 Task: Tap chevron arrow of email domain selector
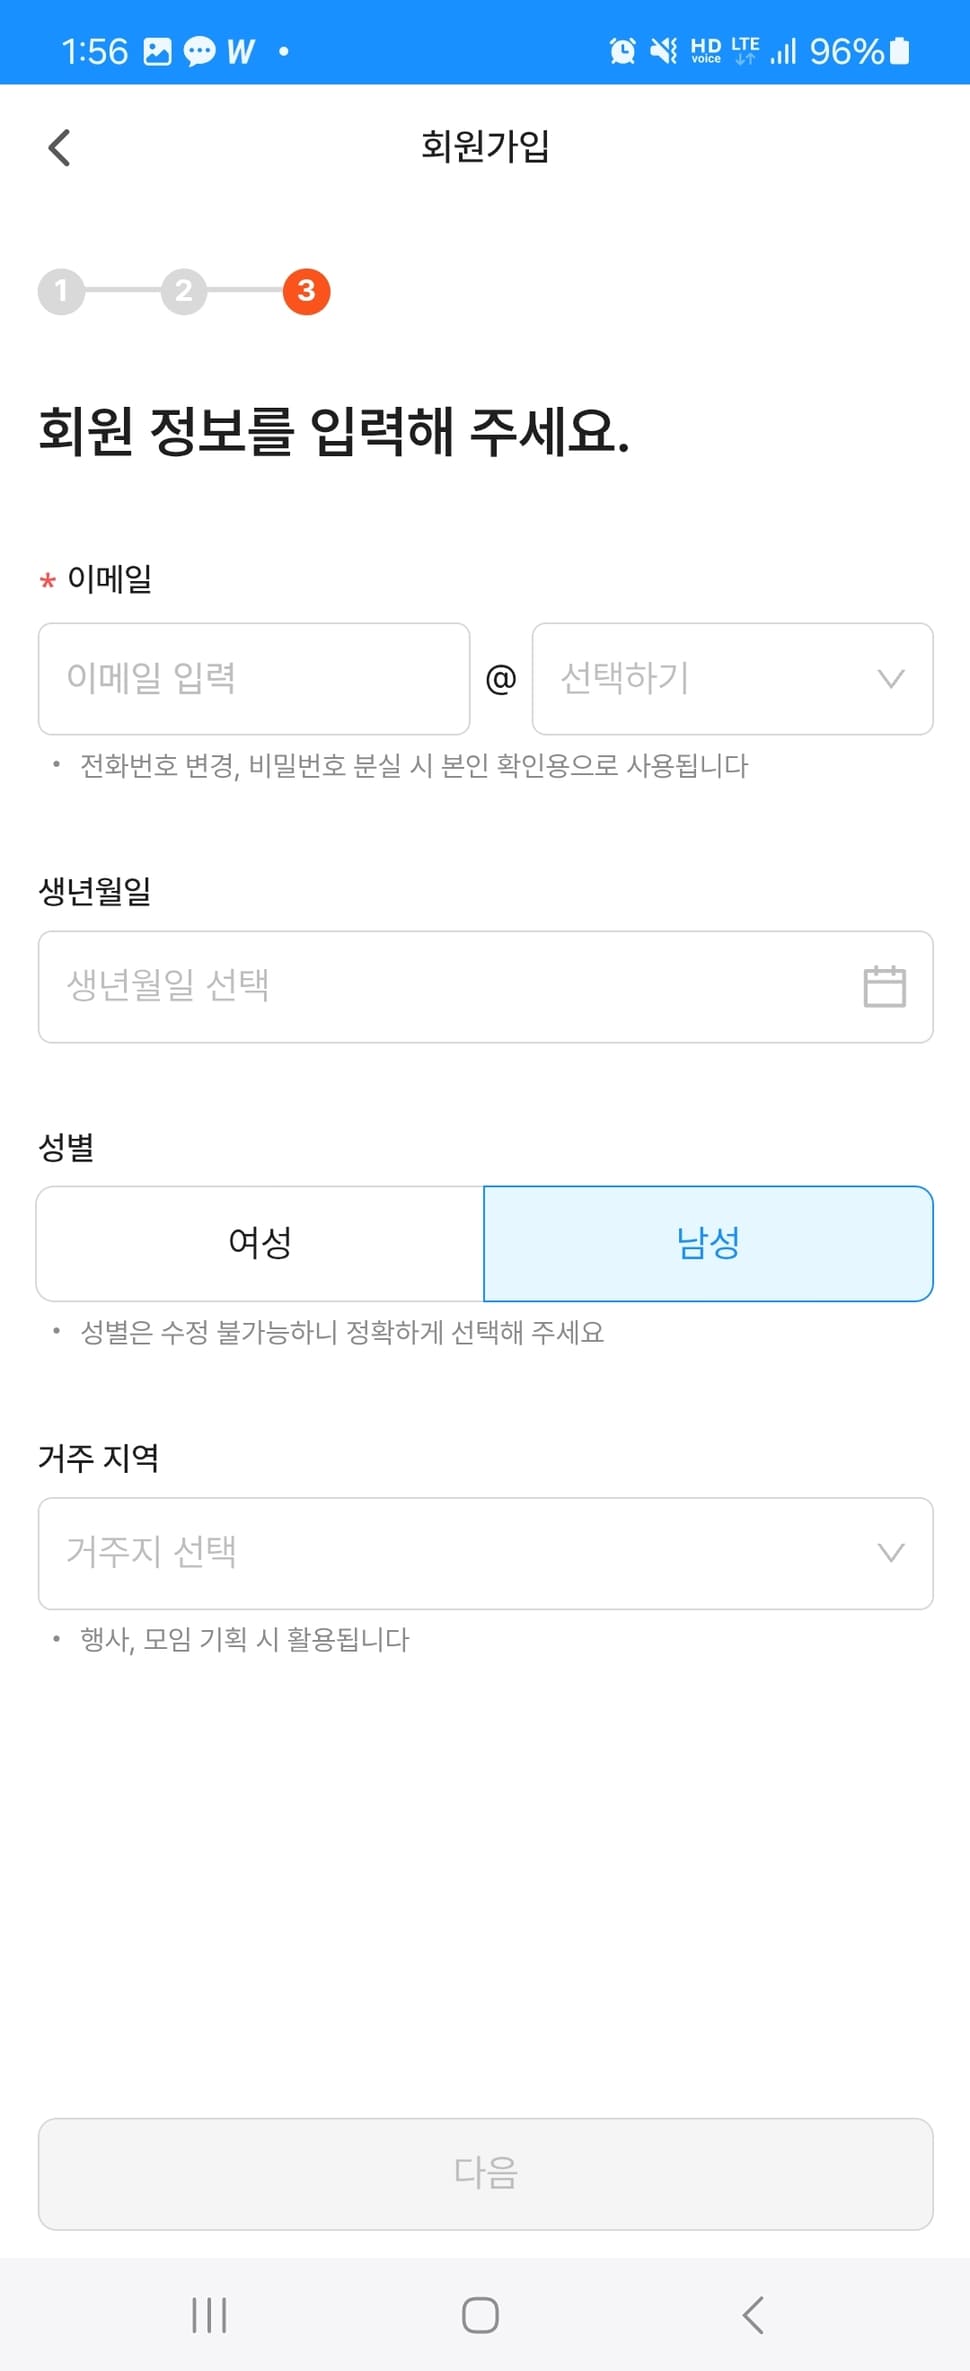(890, 679)
